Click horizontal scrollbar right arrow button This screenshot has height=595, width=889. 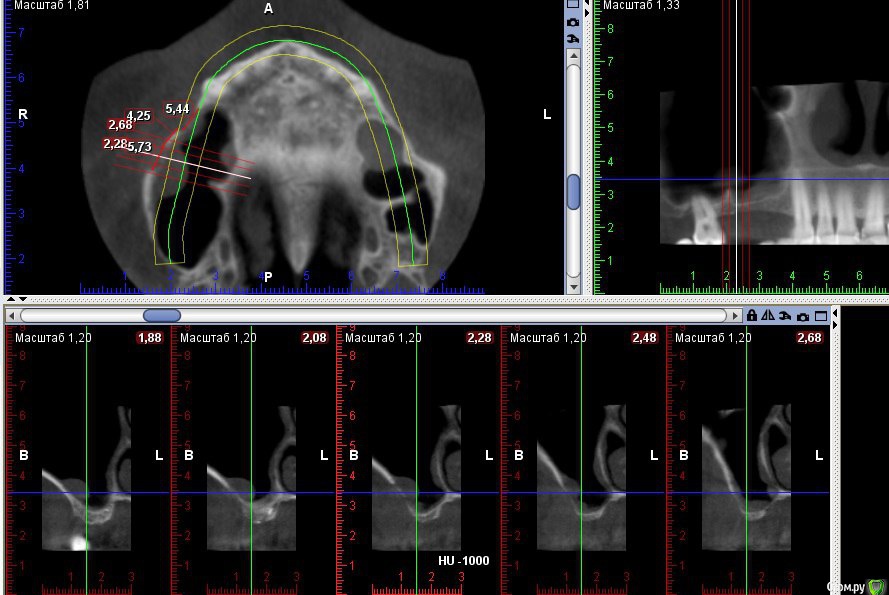[735, 315]
